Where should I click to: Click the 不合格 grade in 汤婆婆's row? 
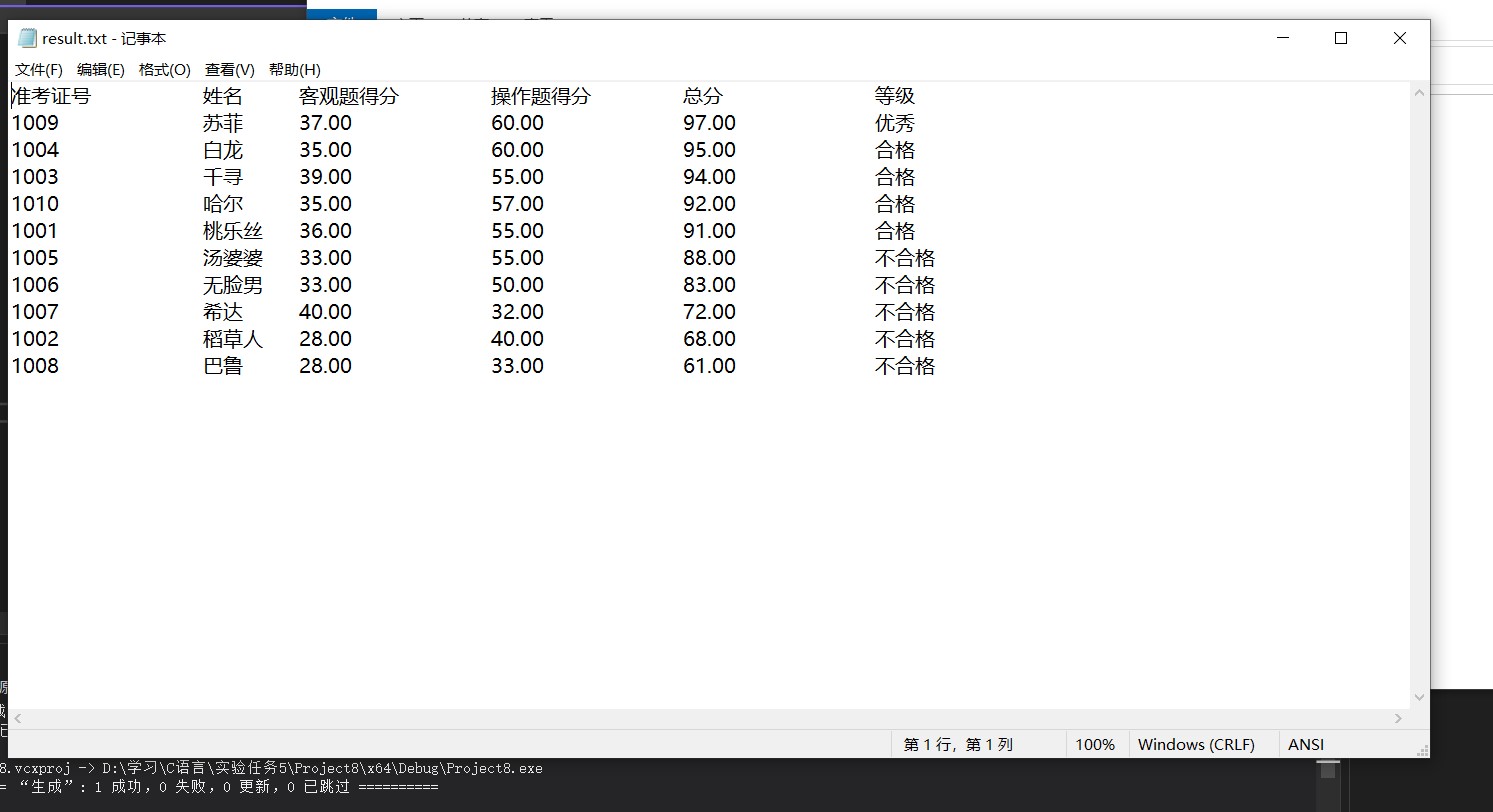(x=905, y=258)
